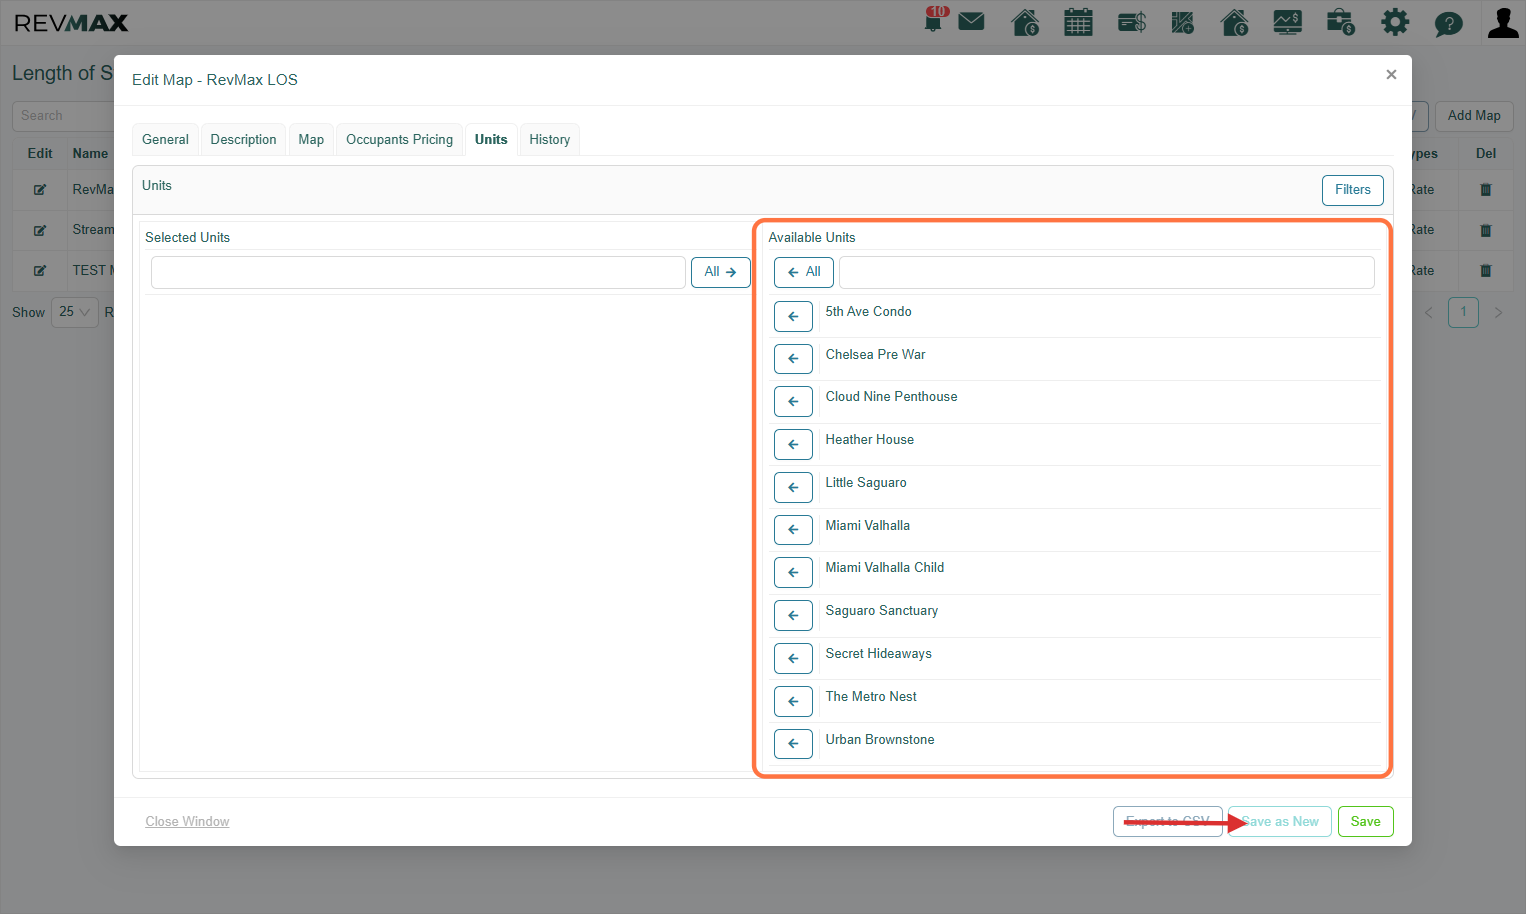Click the edit icon for the TEST row
The height and width of the screenshot is (914, 1526).
pyautogui.click(x=40, y=270)
